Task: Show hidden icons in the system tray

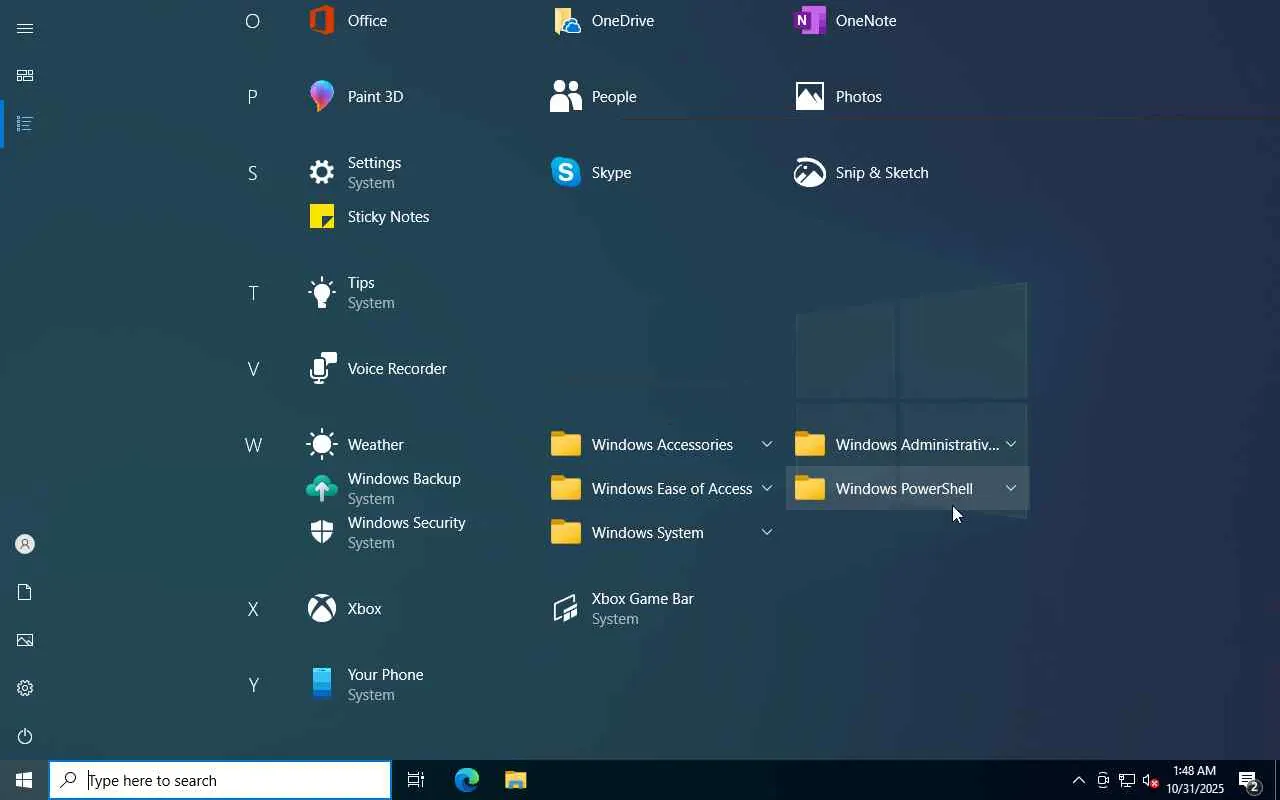Action: coord(1078,780)
